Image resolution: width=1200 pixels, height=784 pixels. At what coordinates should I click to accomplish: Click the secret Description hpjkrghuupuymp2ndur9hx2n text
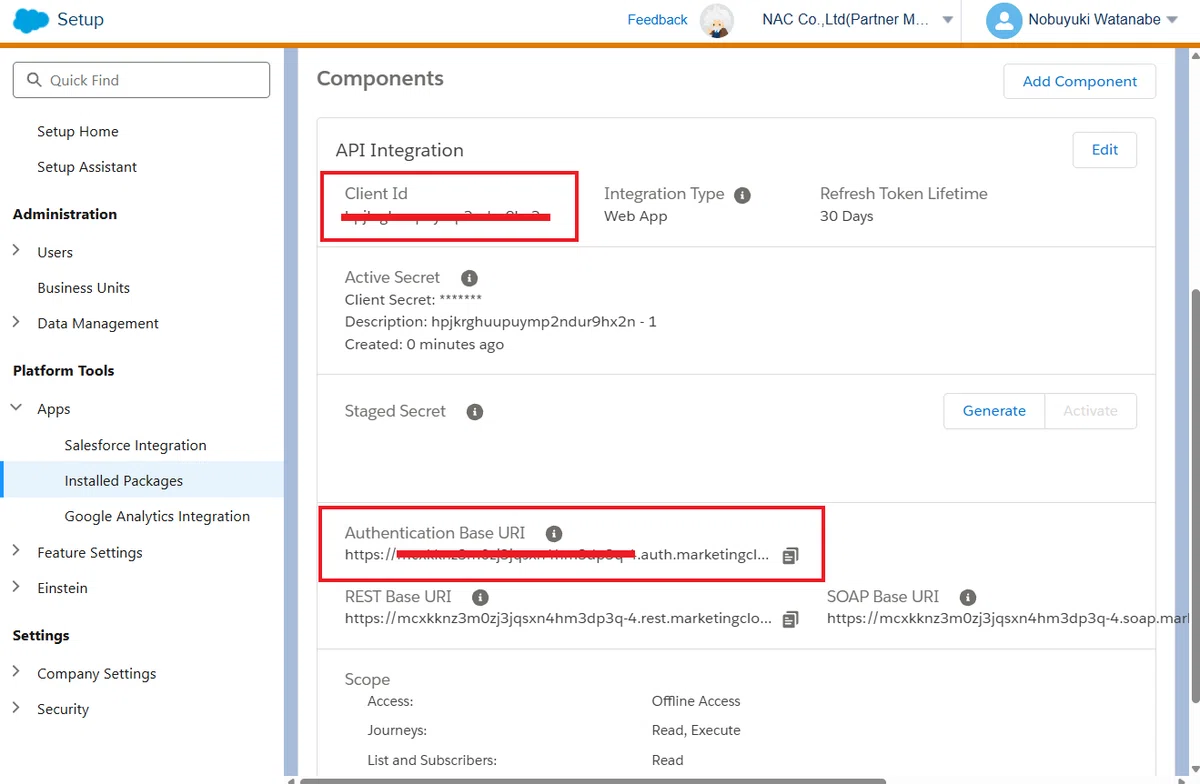(x=501, y=322)
